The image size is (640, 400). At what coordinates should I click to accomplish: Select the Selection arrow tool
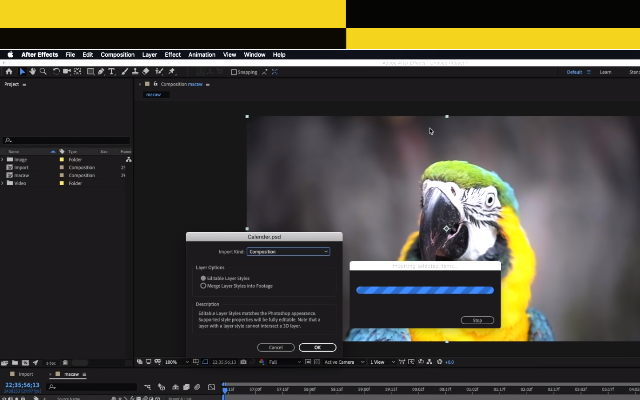click(x=22, y=72)
